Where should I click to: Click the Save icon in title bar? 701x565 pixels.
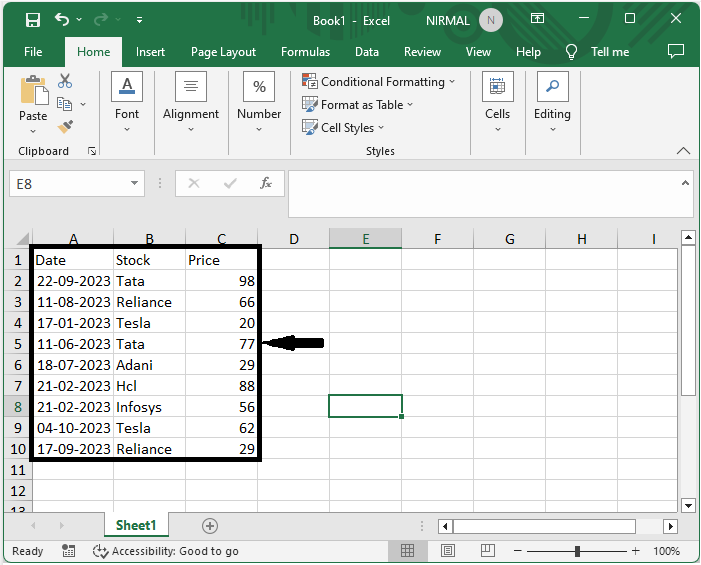click(33, 20)
